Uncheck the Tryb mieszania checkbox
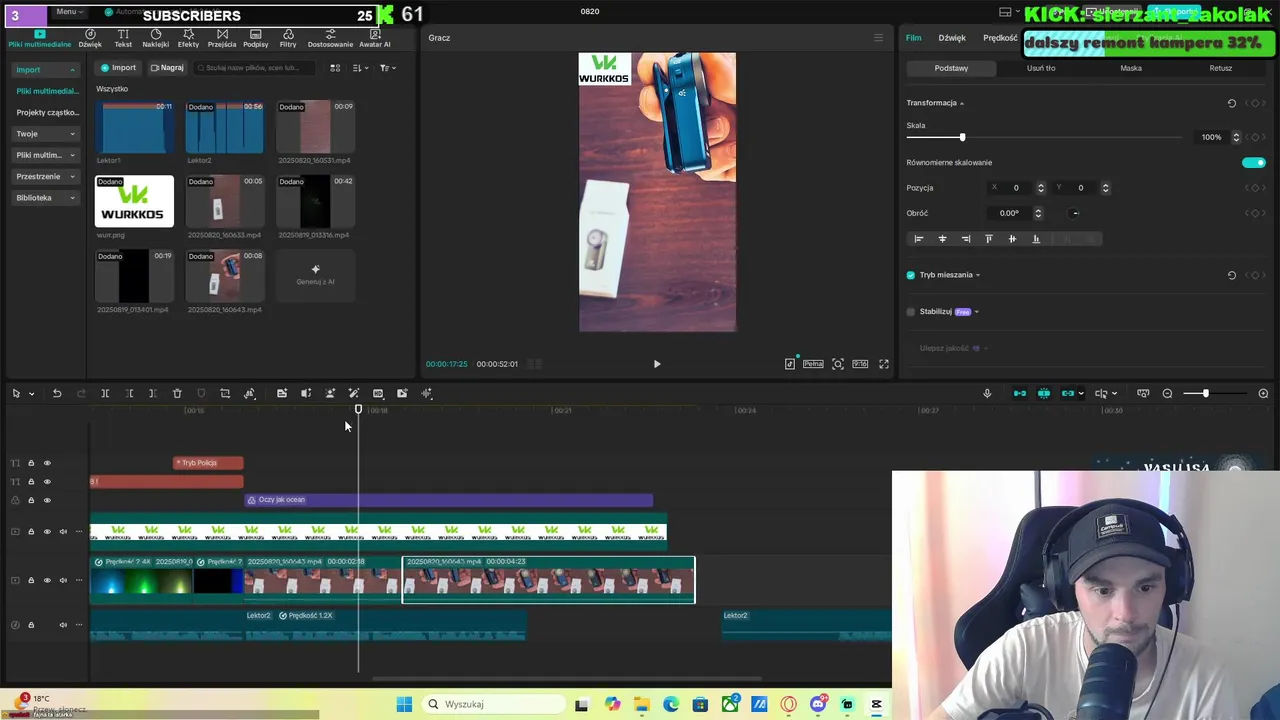The width and height of the screenshot is (1280, 720). [910, 275]
